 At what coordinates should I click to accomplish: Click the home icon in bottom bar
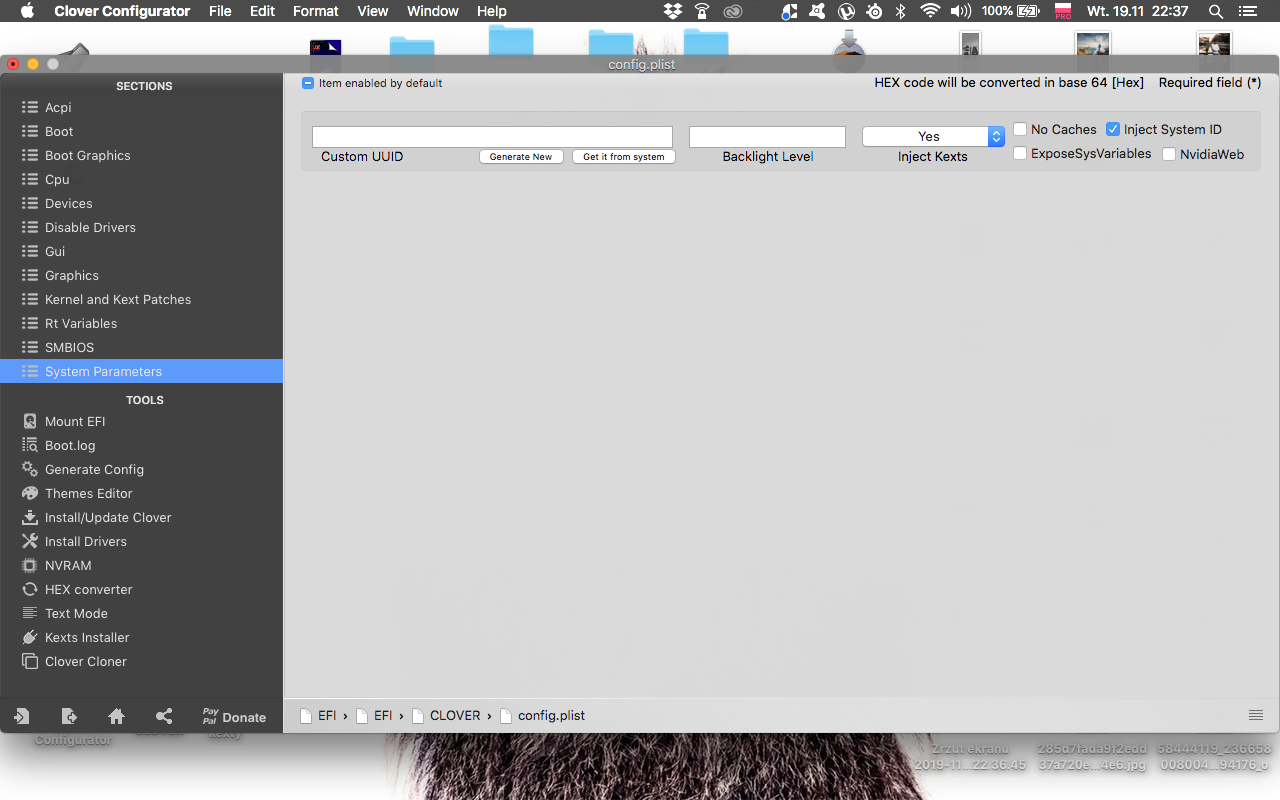pos(117,716)
